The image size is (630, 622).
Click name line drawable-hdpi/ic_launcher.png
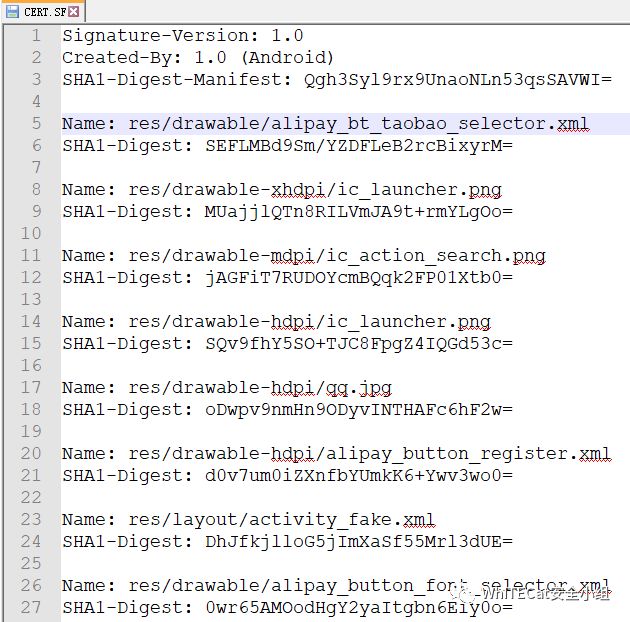coord(276,322)
